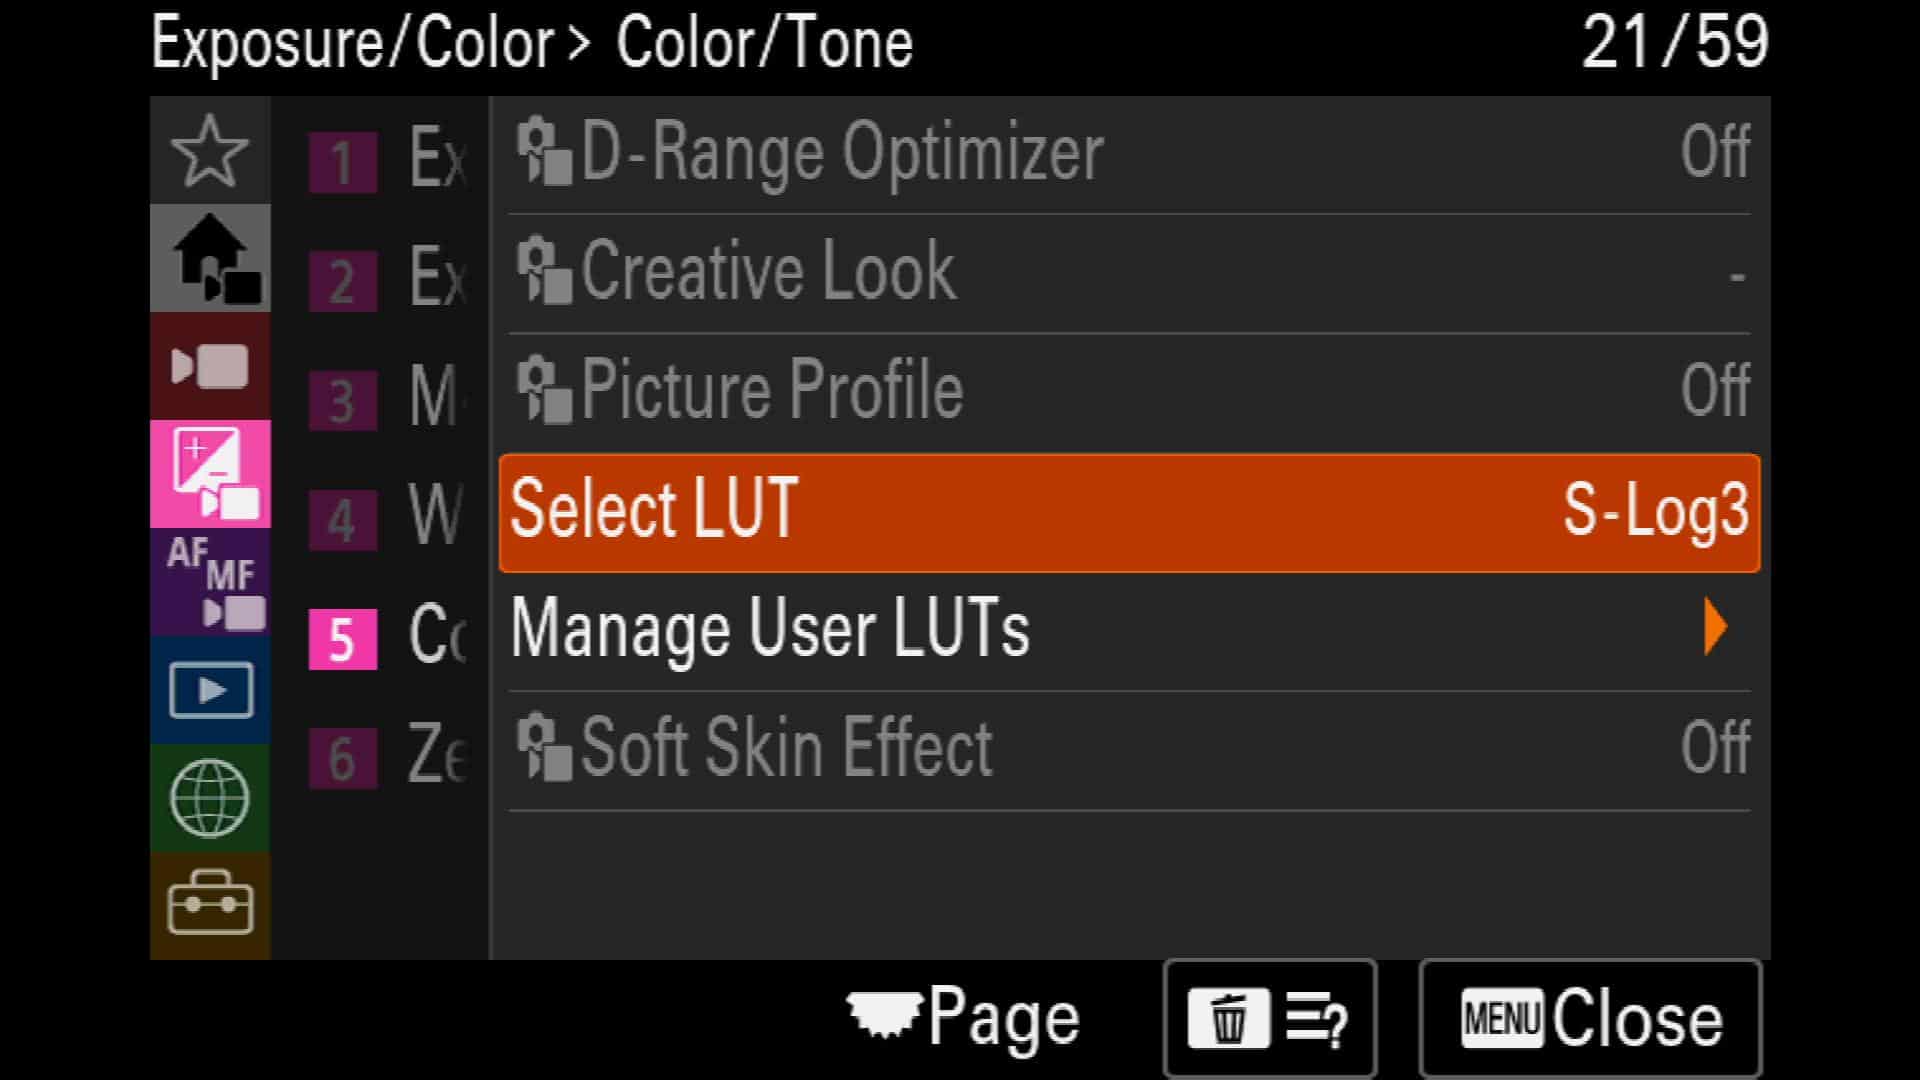The image size is (1920, 1080).
Task: Open the Playback menu icon
Action: point(210,690)
